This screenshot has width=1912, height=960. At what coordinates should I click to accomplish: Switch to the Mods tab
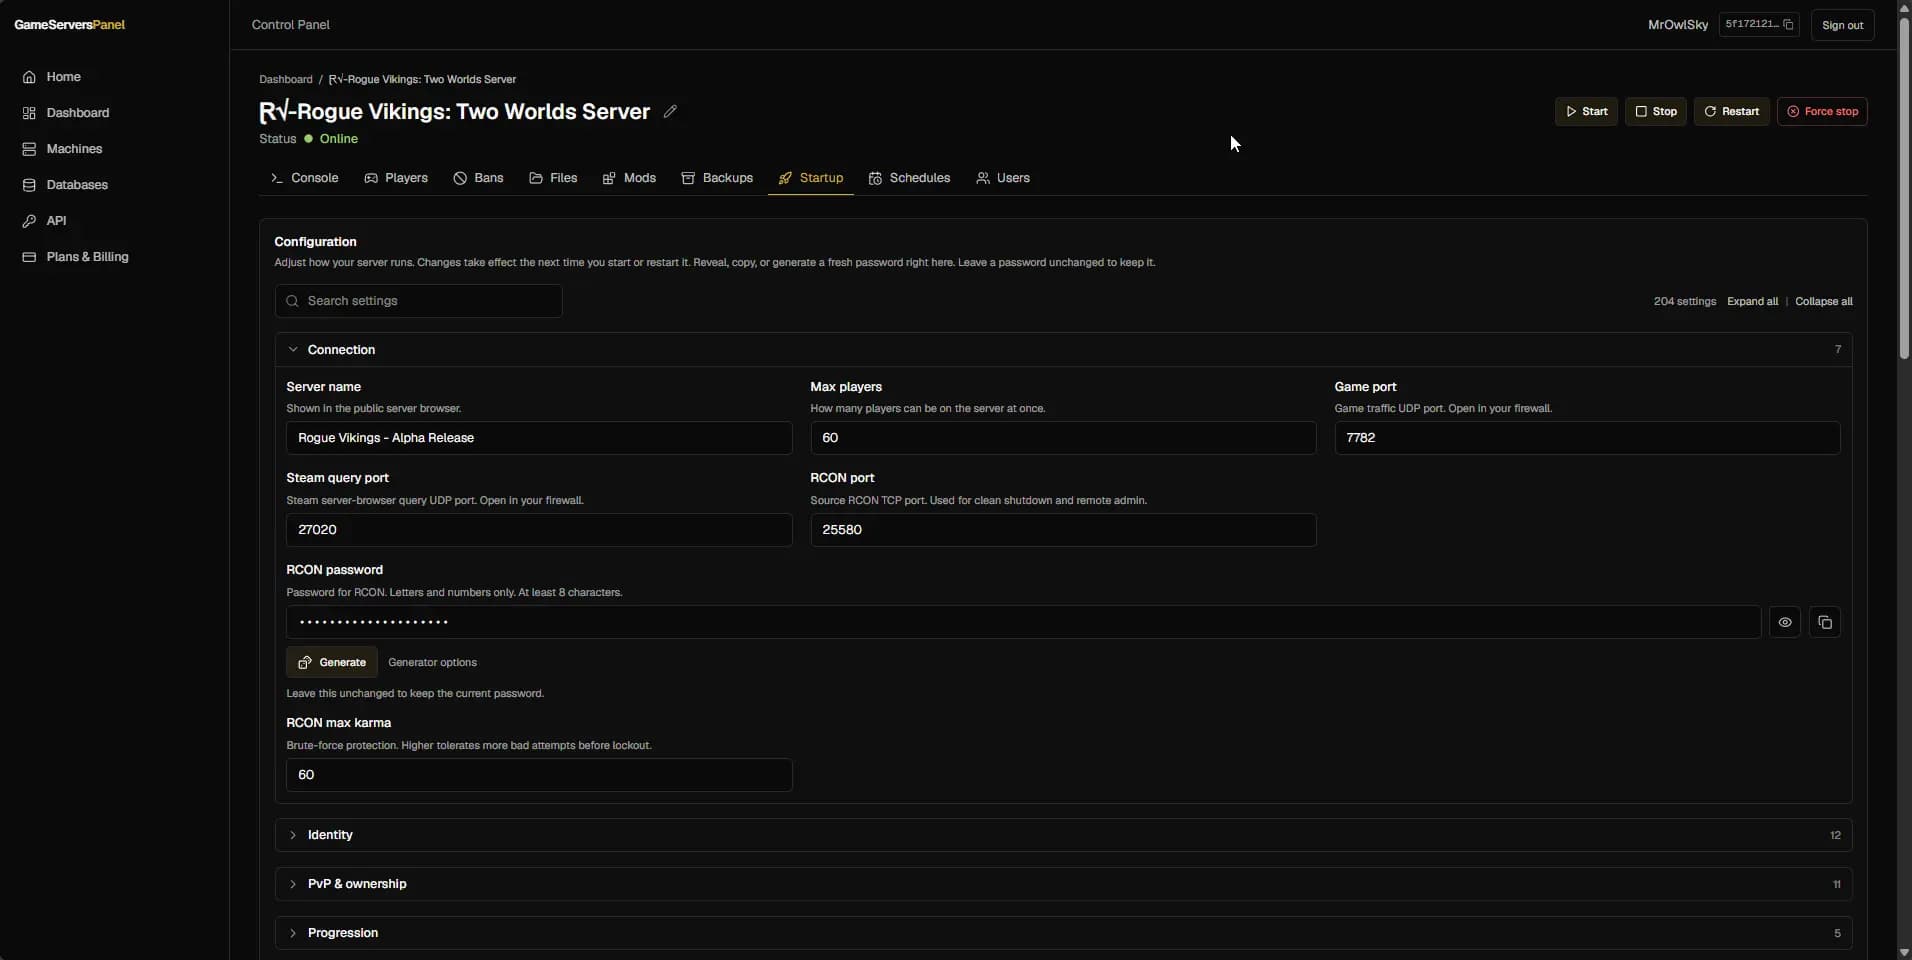click(629, 178)
